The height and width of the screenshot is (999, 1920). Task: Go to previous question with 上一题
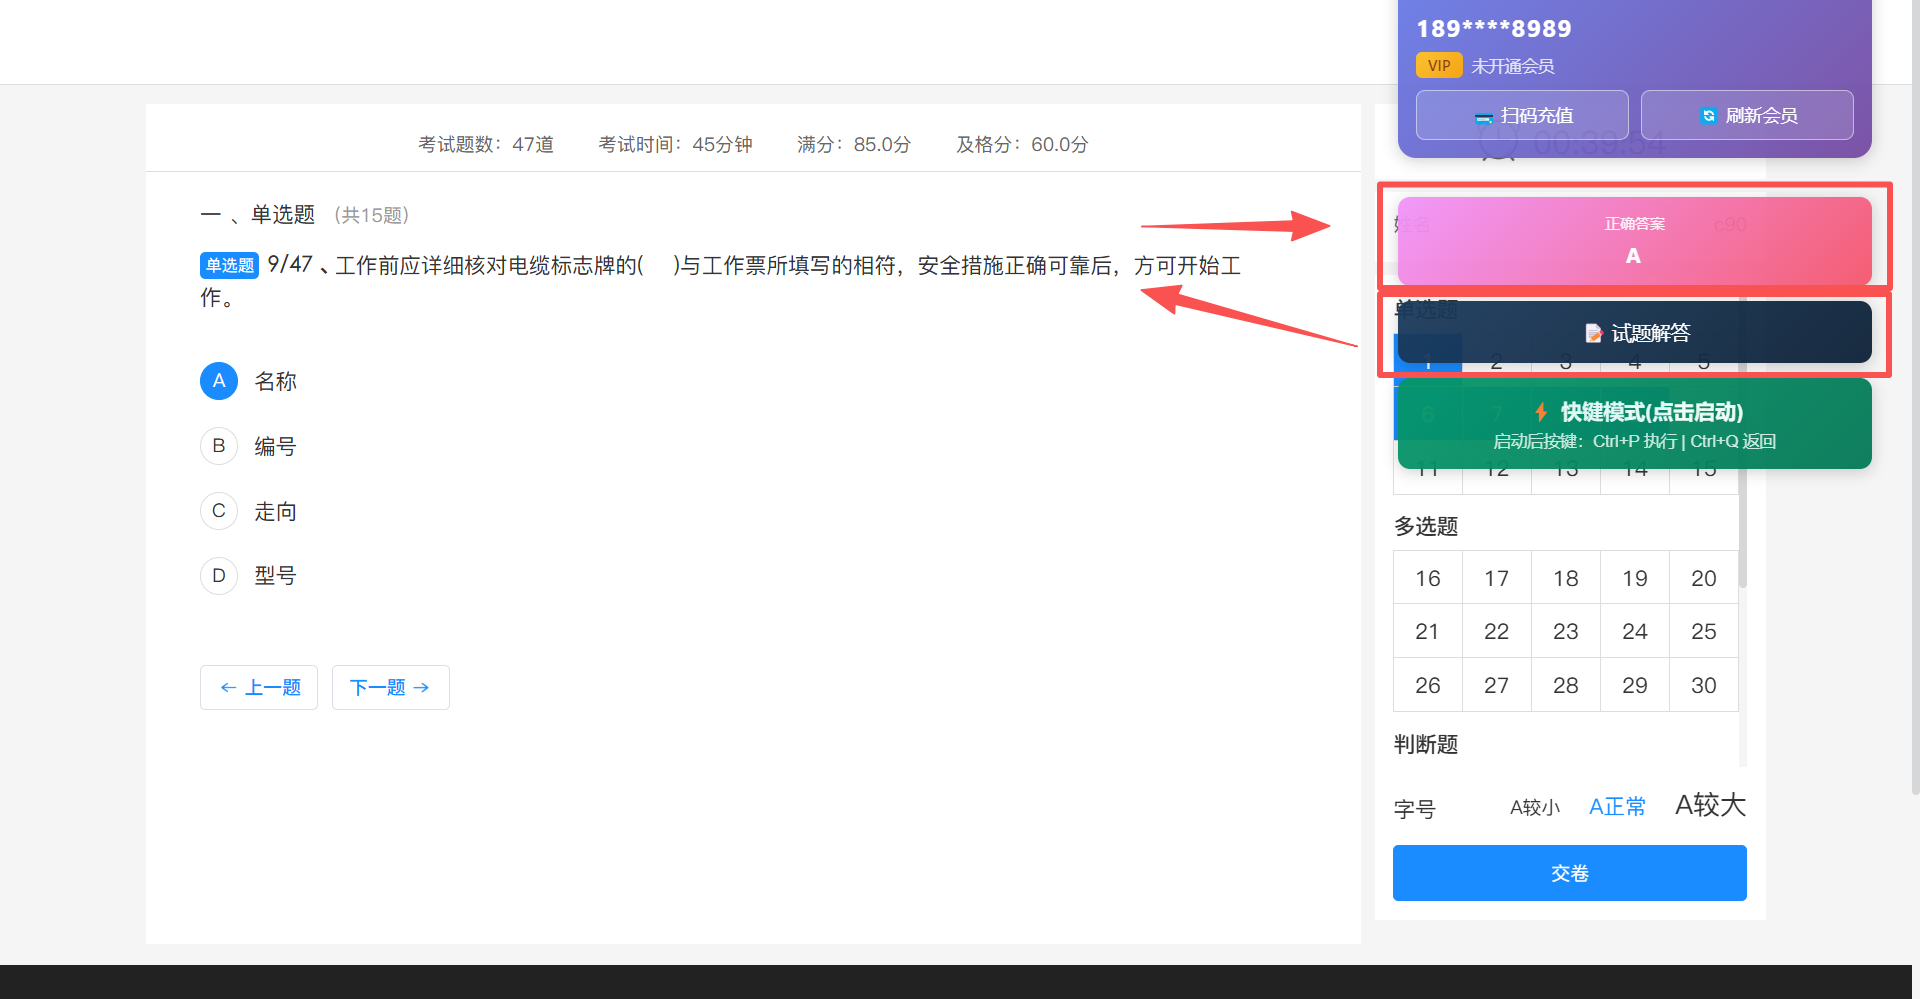[259, 688]
